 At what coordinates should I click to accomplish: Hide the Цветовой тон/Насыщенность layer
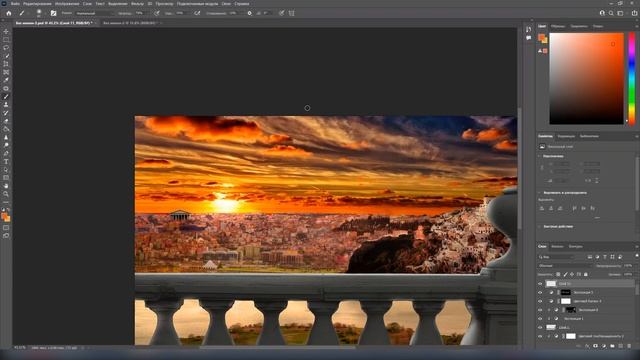click(x=540, y=336)
